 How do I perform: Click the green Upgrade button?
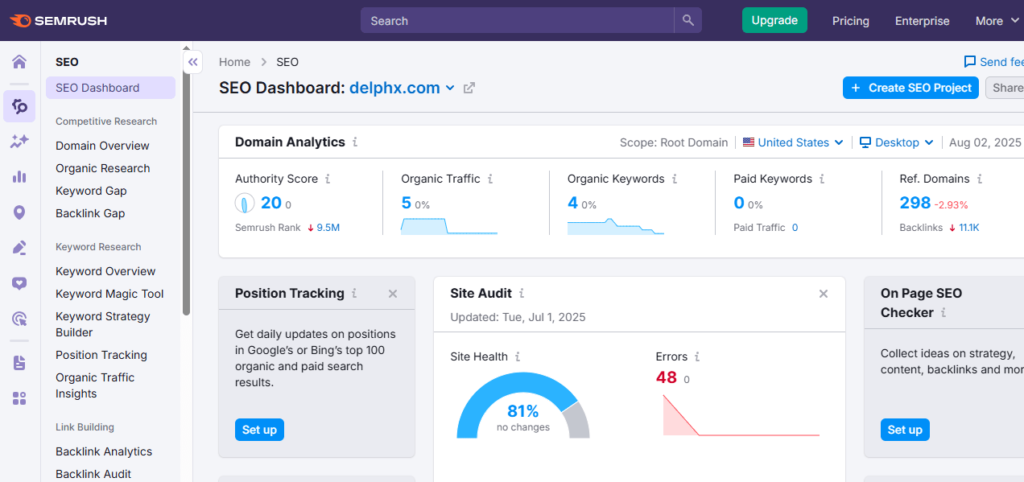coord(775,20)
